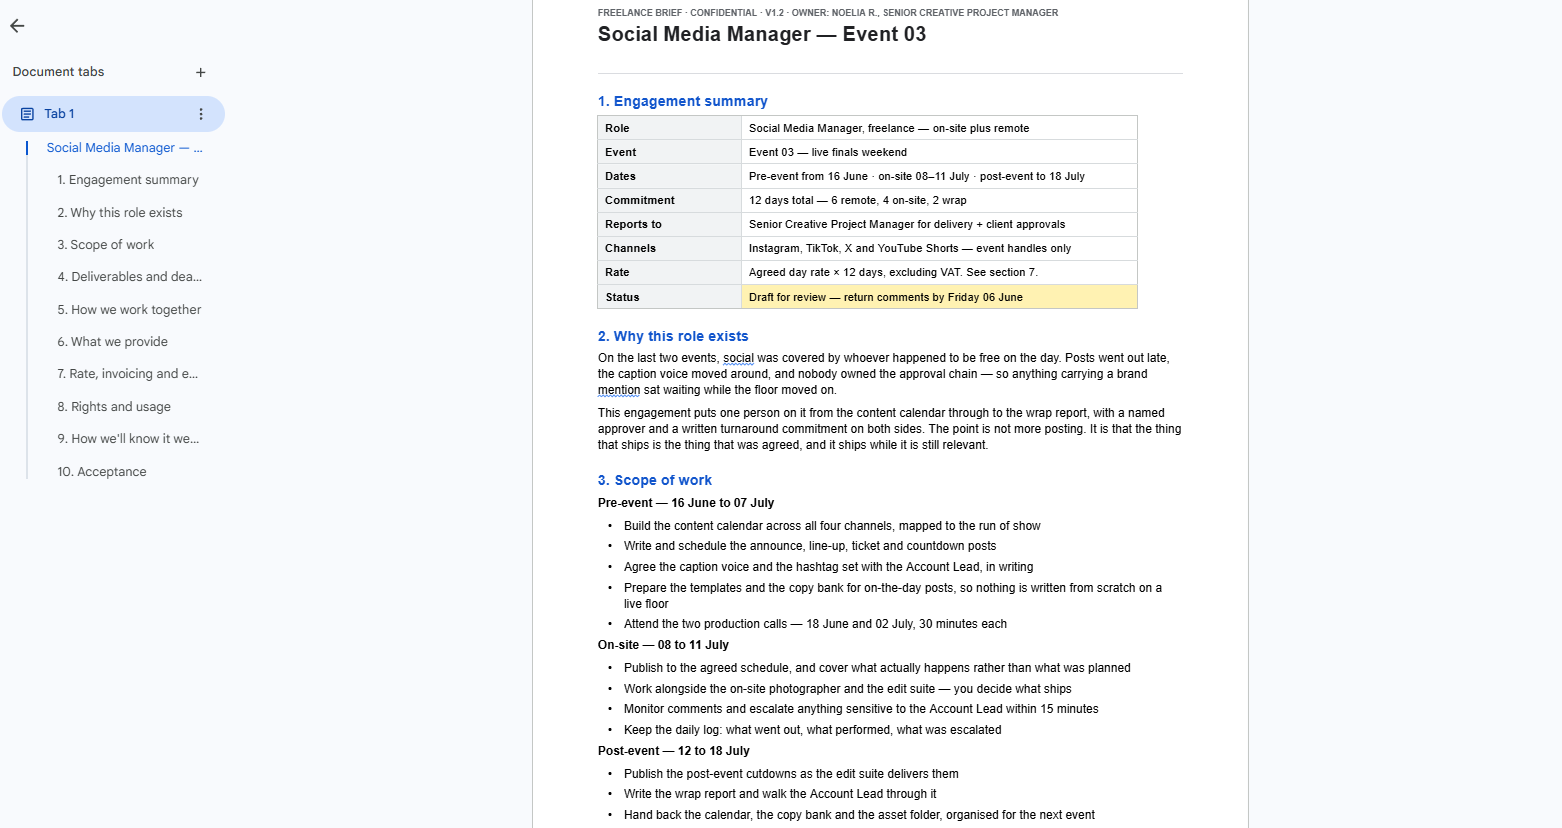Click bullet 'Work alongside the on-site photographer'
Image resolution: width=1562 pixels, height=828 pixels.
848,689
